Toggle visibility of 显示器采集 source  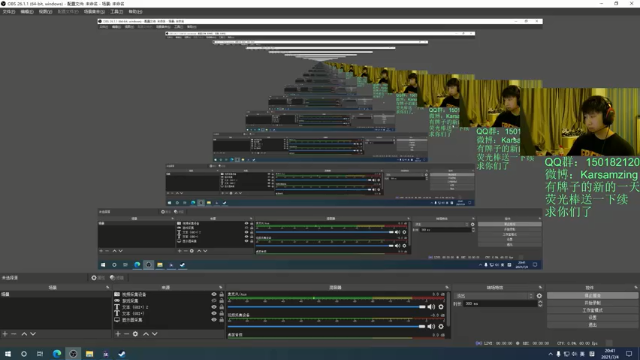[213, 320]
